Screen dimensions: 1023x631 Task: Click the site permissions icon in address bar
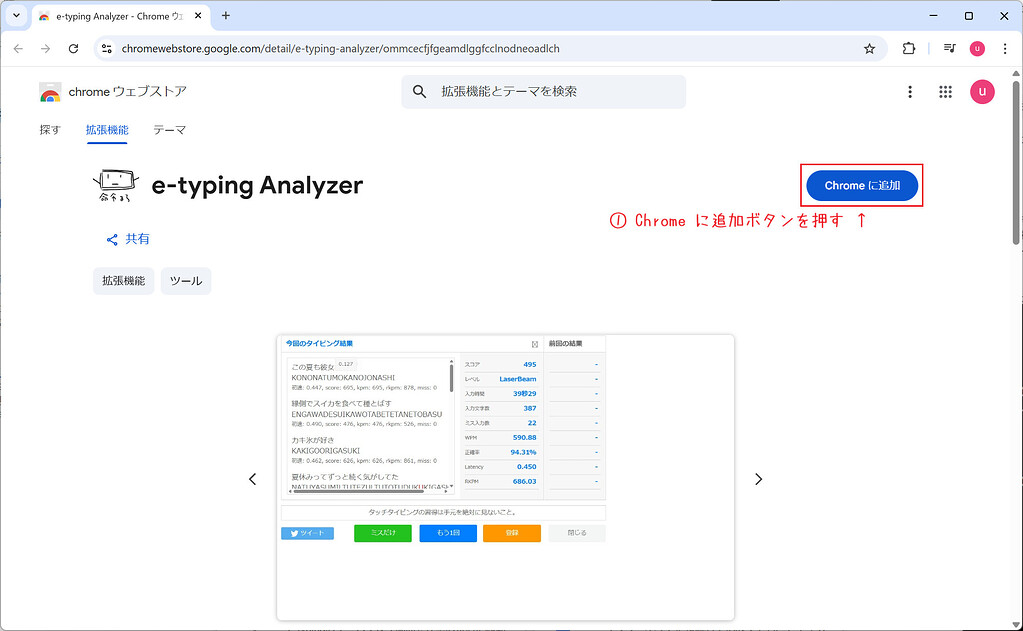[106, 47]
